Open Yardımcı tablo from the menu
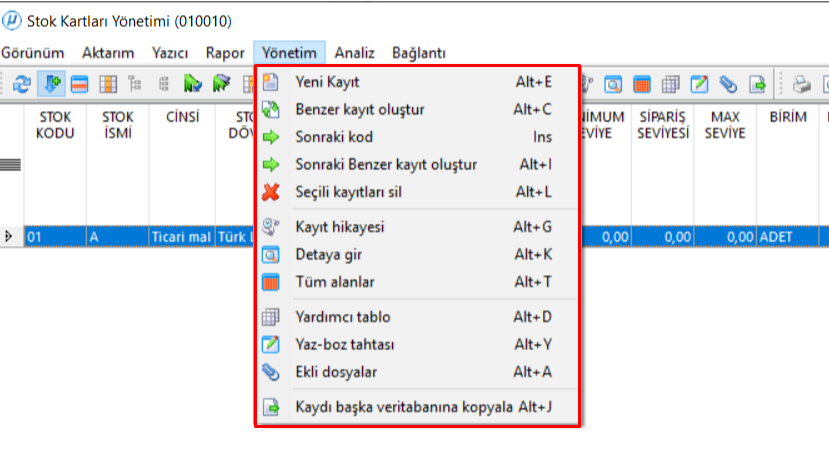829x460 pixels. point(417,317)
